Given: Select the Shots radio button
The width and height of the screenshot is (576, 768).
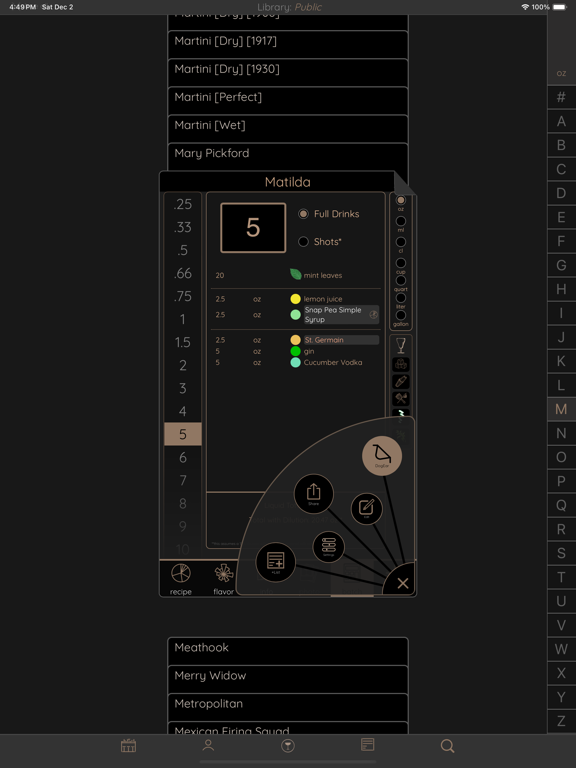Looking at the screenshot, I should [303, 241].
